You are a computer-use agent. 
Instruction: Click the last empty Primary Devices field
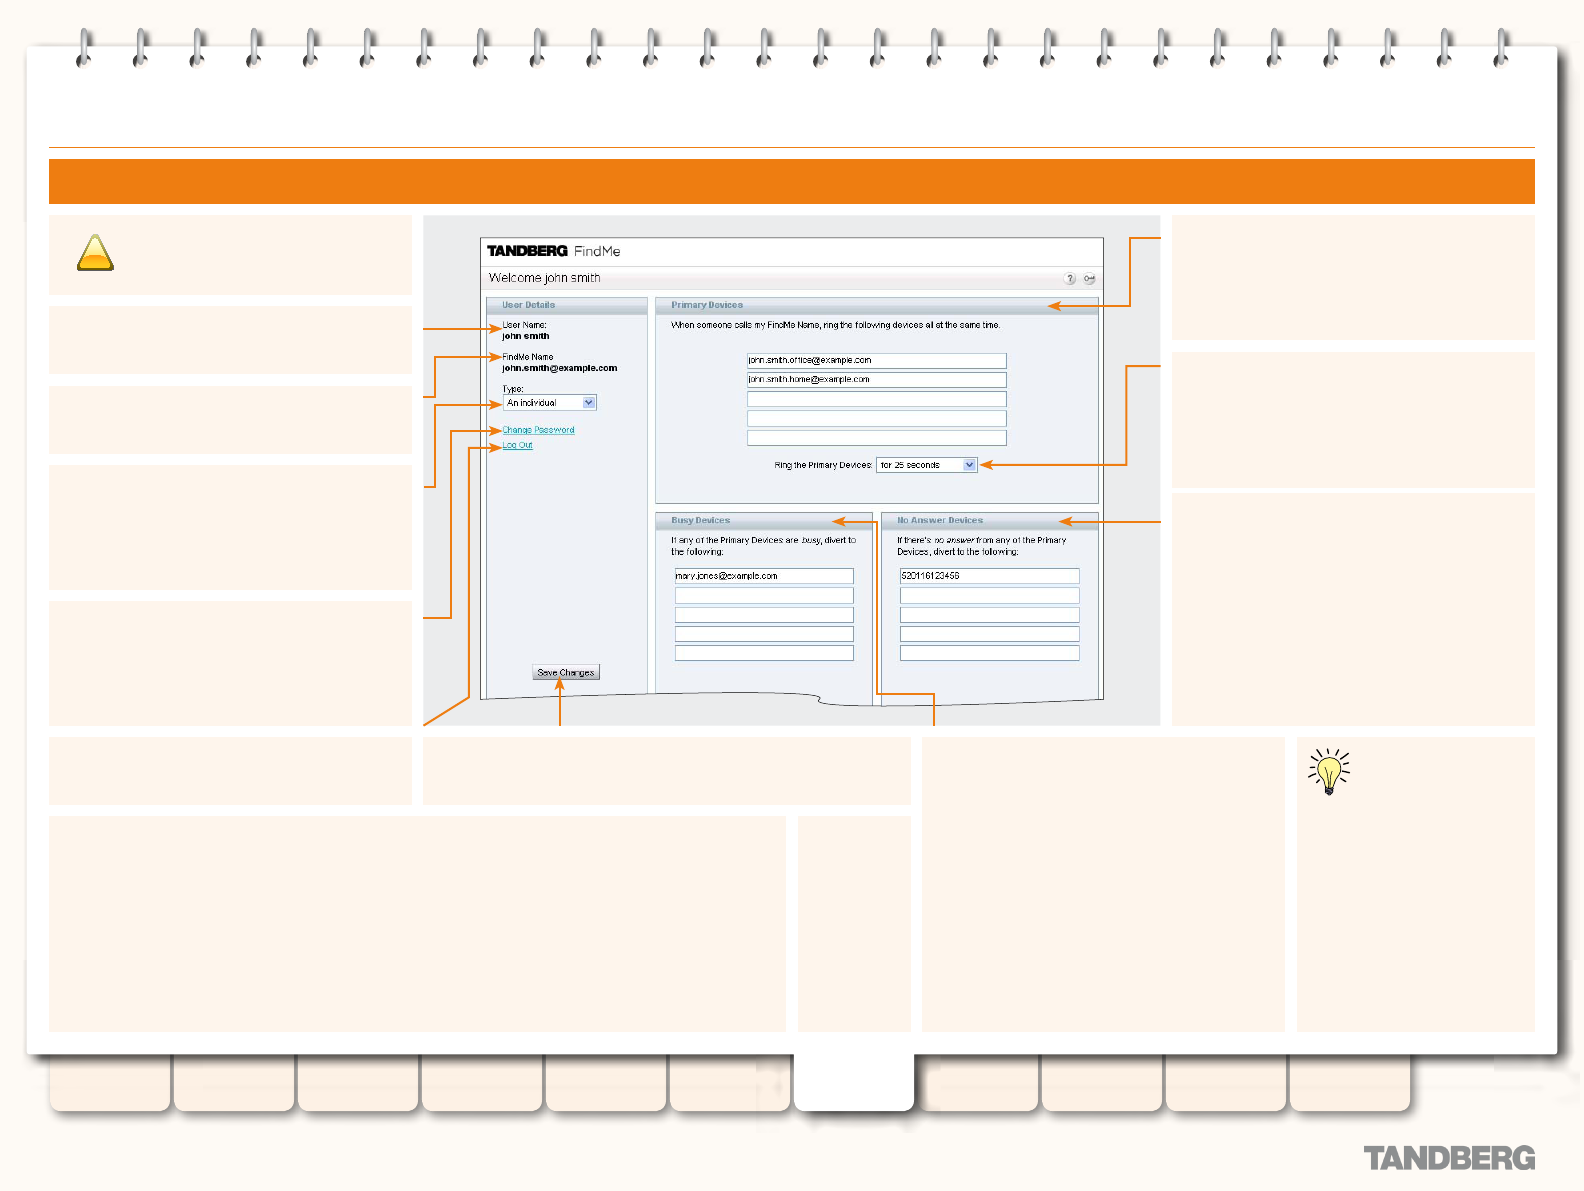click(x=877, y=438)
